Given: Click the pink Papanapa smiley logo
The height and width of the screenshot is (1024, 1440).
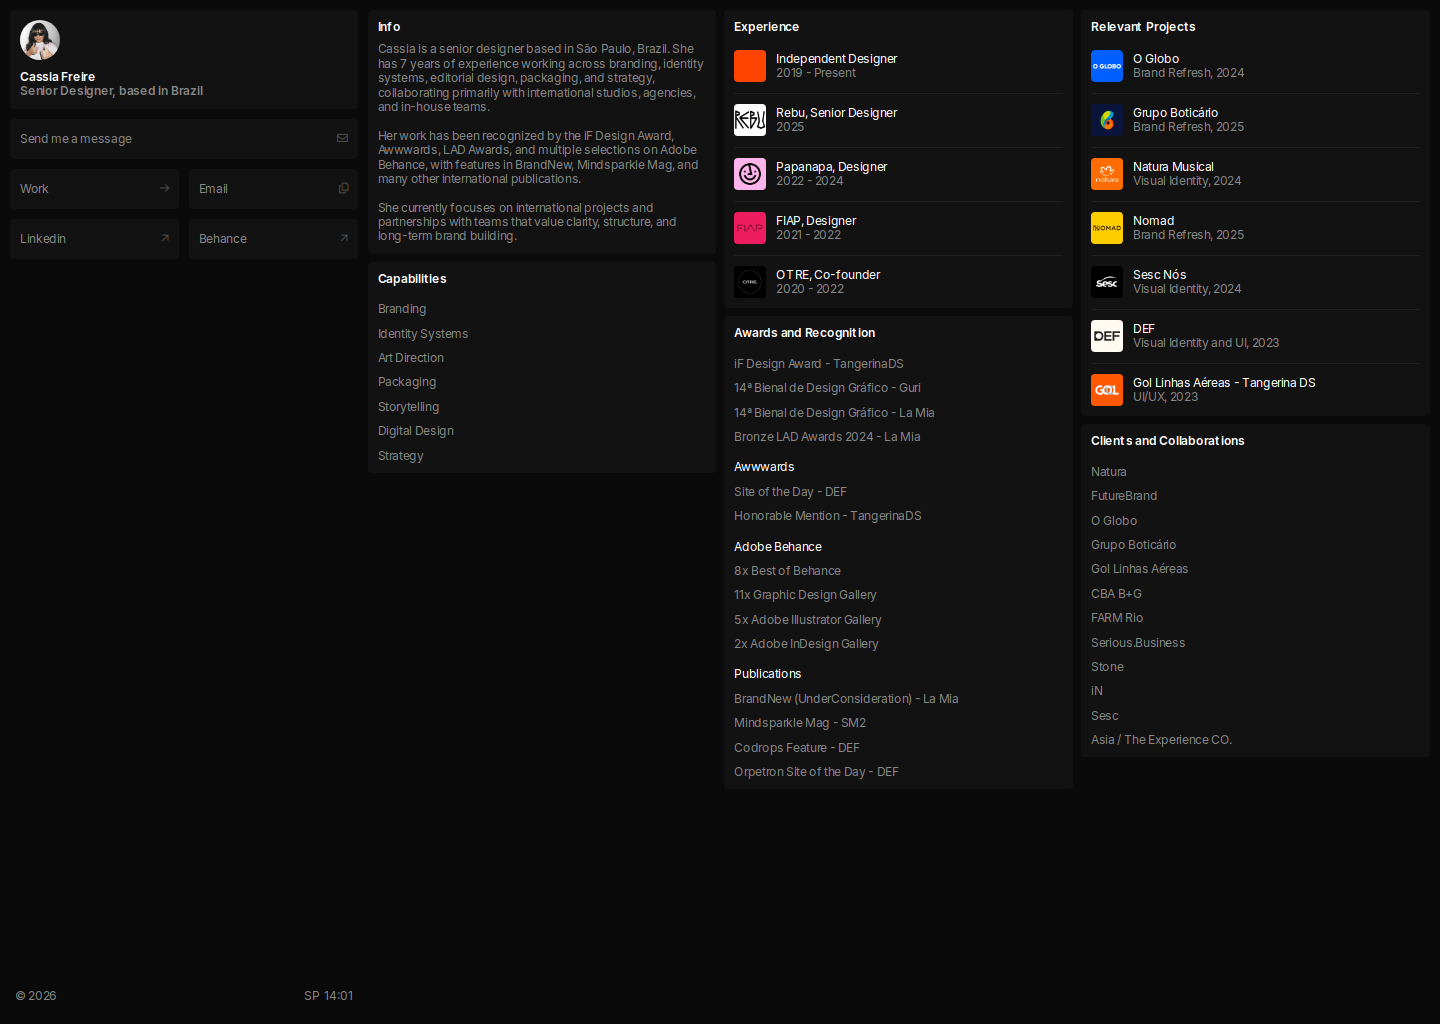Looking at the screenshot, I should click(x=749, y=174).
